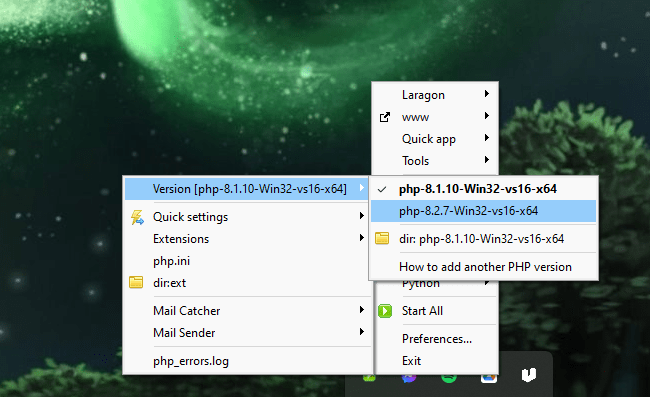Screen dimensions: 650x397
Task: Click the checkmark beside php-8.1.10 version
Action: (x=382, y=190)
